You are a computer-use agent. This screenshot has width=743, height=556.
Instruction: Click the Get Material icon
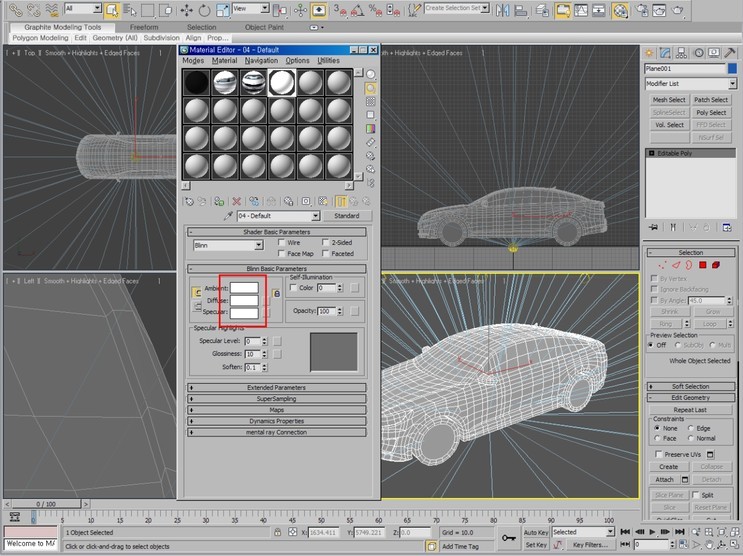pyautogui.click(x=189, y=201)
